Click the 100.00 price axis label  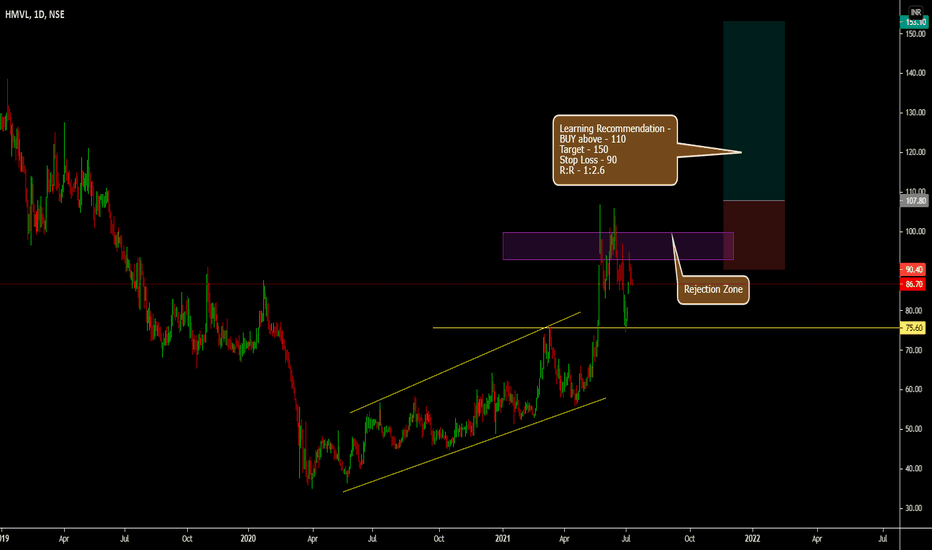915,231
